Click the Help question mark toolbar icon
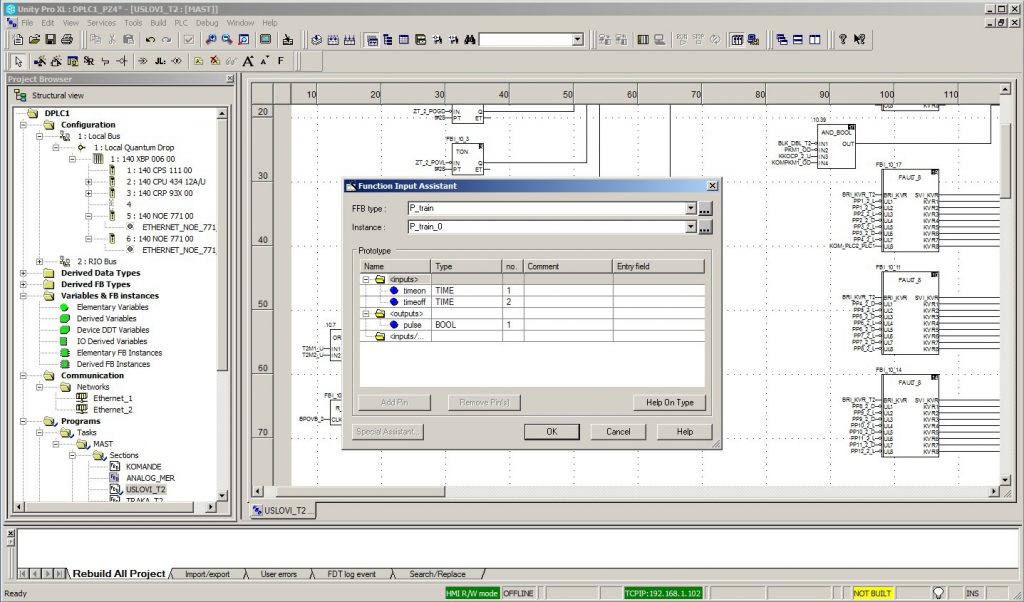This screenshot has height=602, width=1024. point(843,39)
